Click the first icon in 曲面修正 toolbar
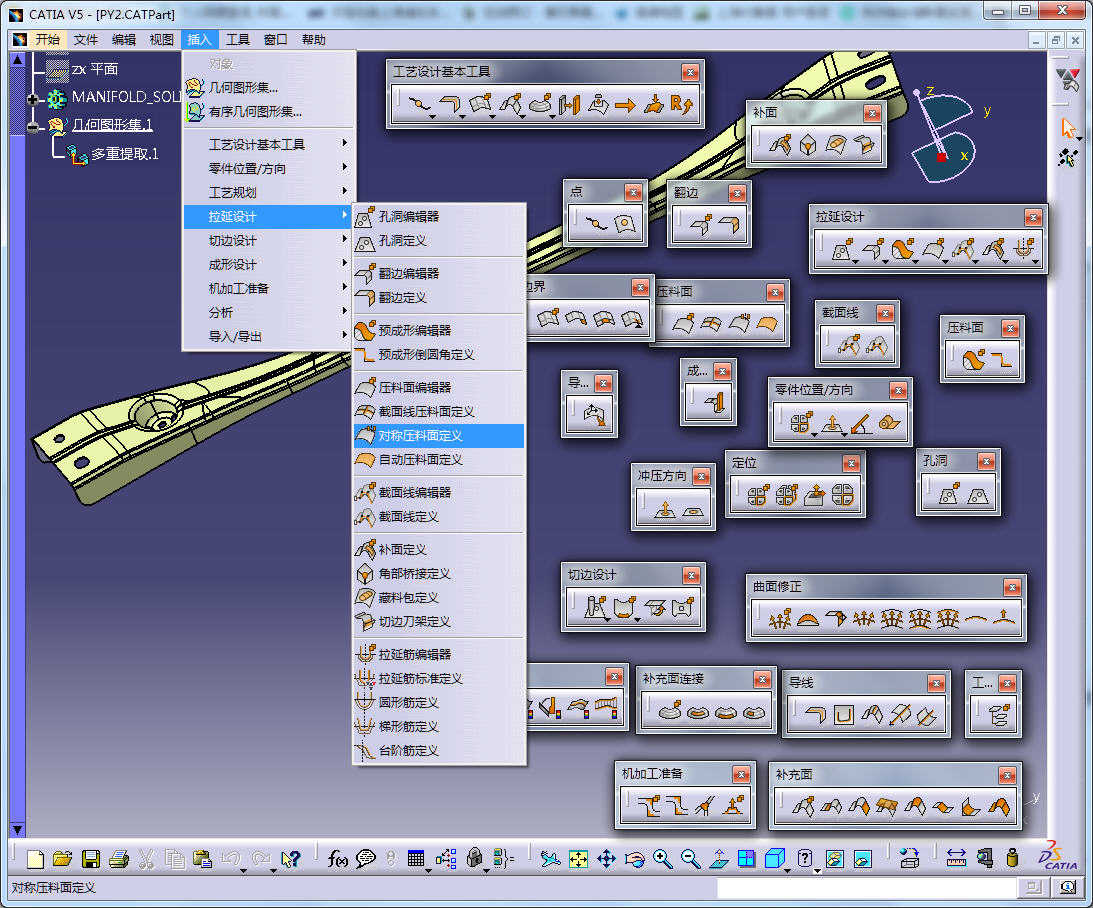Viewport: 1093px width, 908px height. [x=779, y=619]
